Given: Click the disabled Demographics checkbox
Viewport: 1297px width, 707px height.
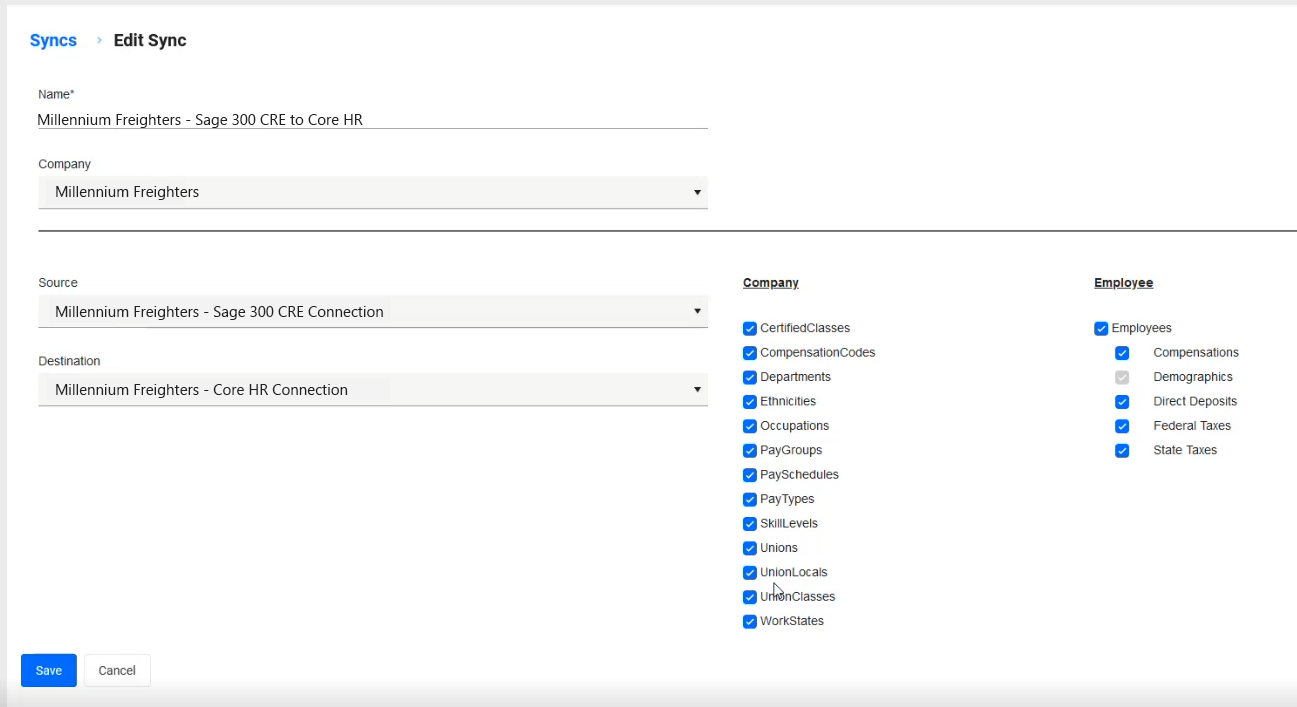Looking at the screenshot, I should 1122,377.
